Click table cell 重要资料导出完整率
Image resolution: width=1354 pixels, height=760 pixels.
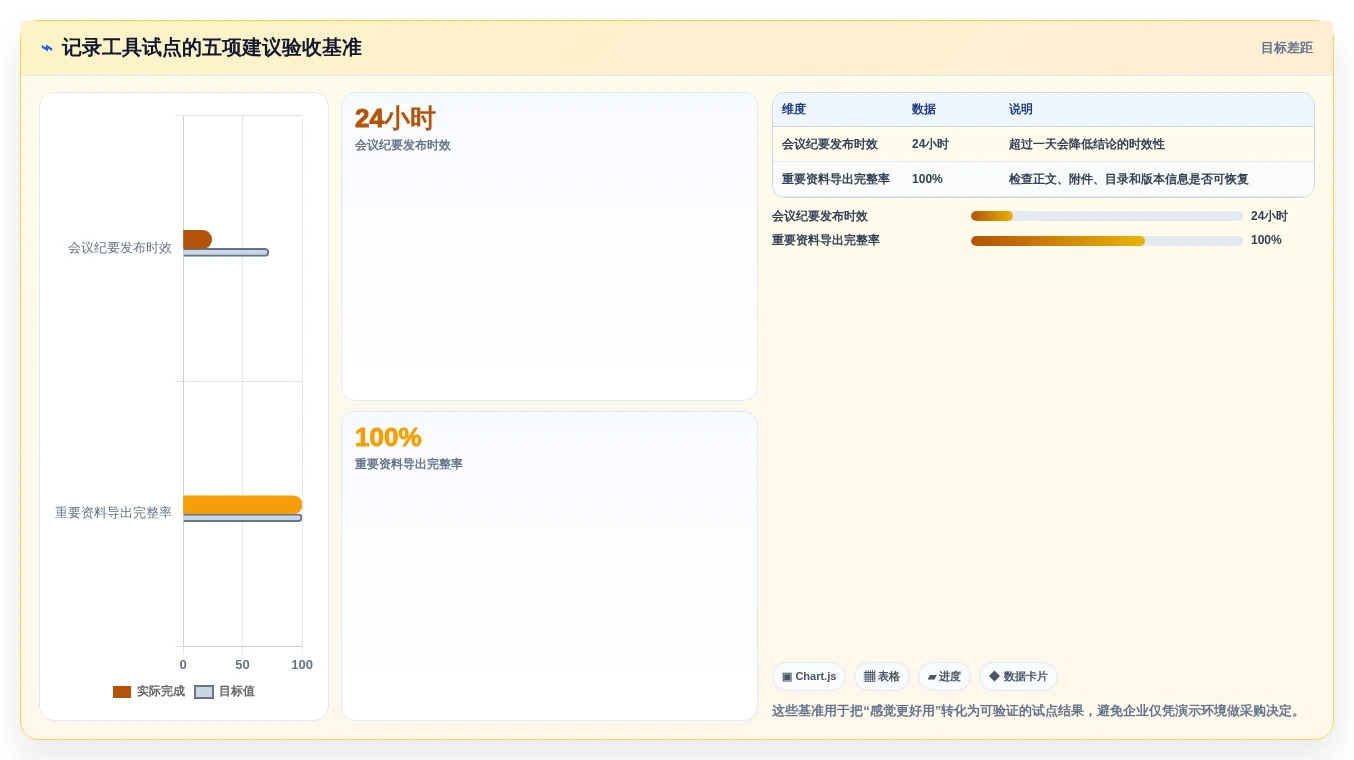[836, 180]
